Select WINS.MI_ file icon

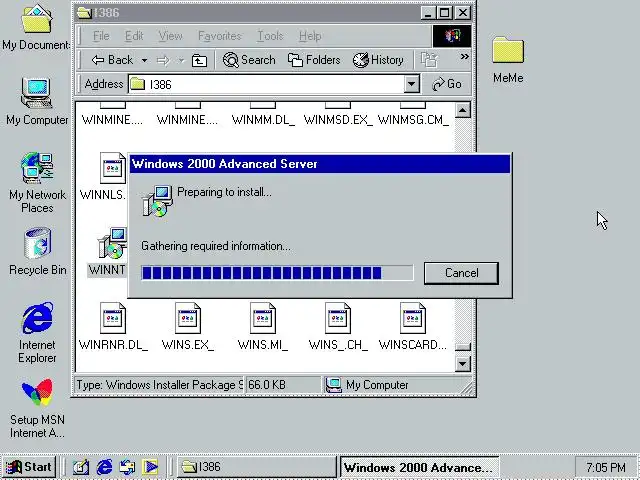click(263, 318)
